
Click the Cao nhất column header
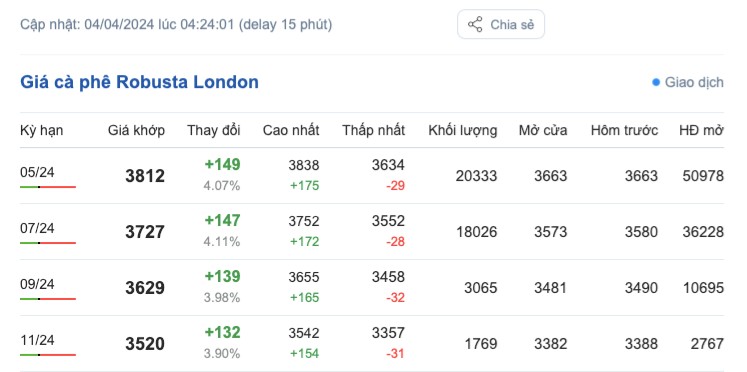click(x=291, y=130)
